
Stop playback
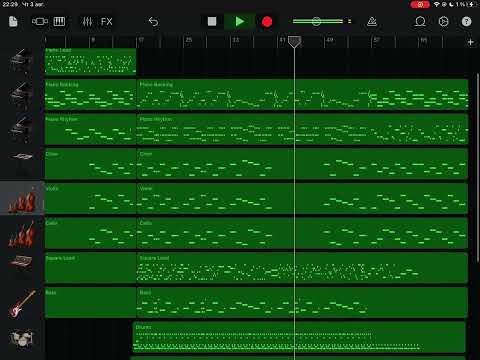pos(212,22)
